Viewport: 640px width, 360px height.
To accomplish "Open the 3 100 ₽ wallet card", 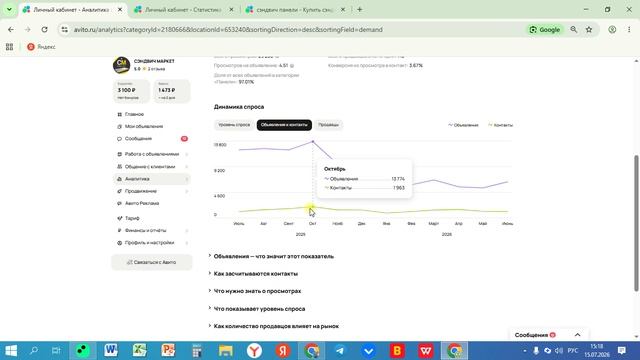I will [131, 91].
